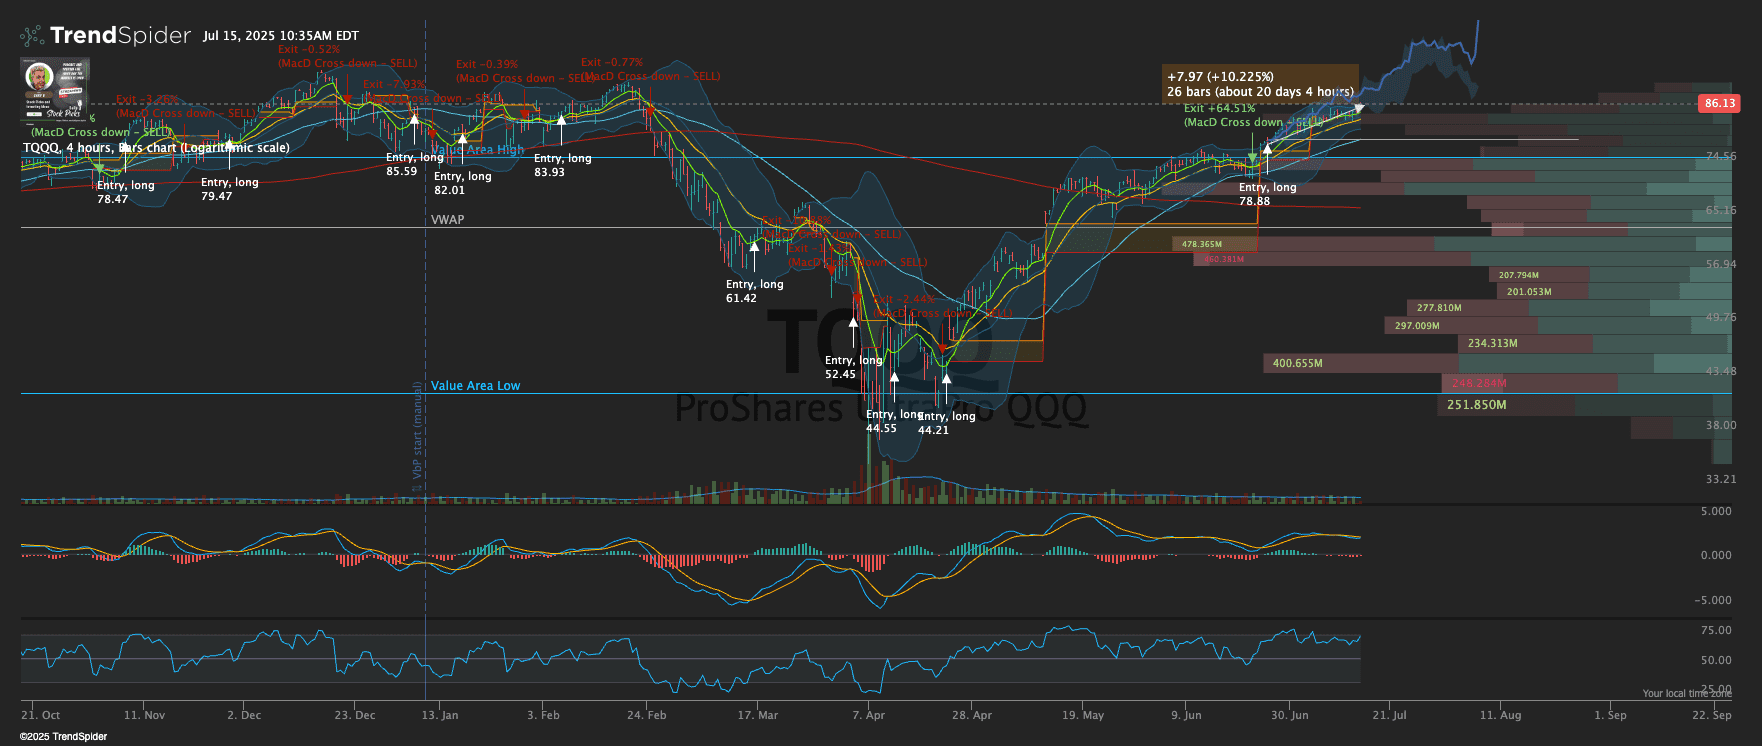Click the 43.48 price axis label
Image resolution: width=1762 pixels, height=746 pixels.
point(1721,372)
